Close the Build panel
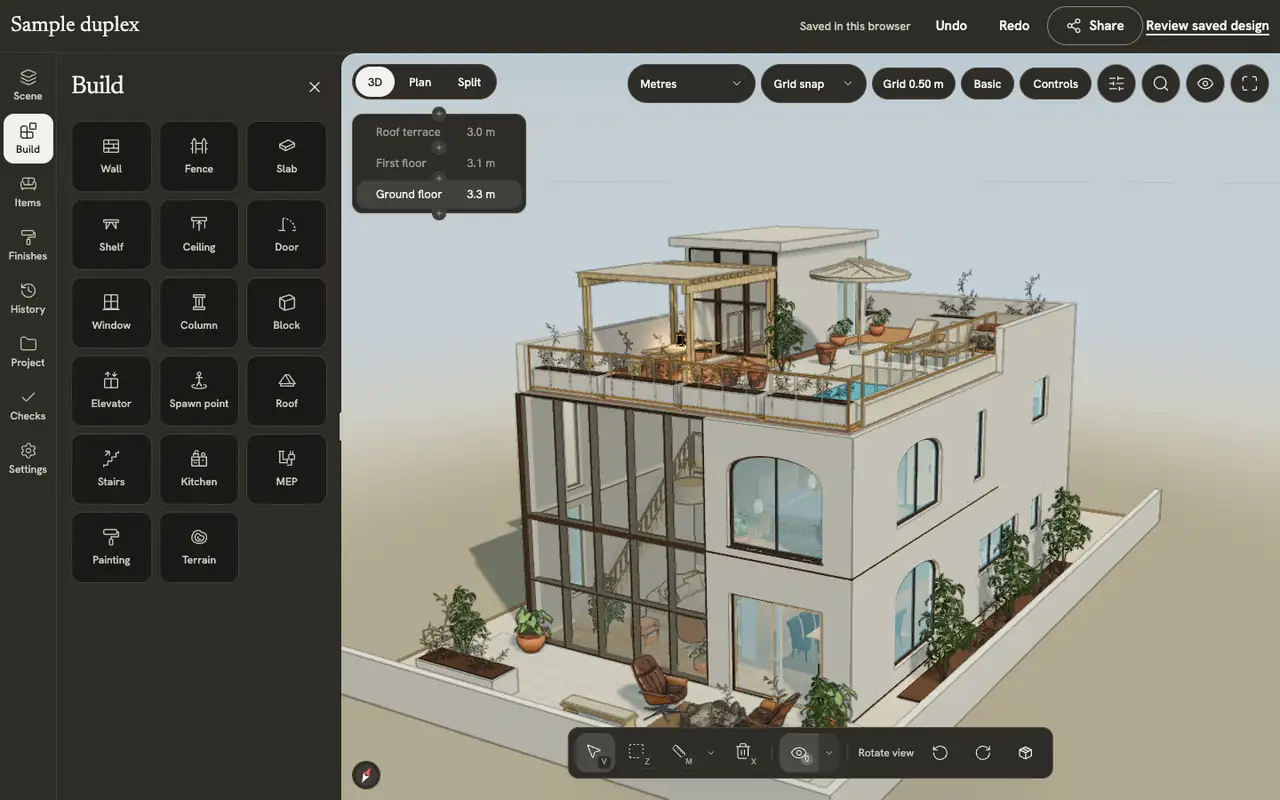This screenshot has width=1280, height=800. click(315, 87)
